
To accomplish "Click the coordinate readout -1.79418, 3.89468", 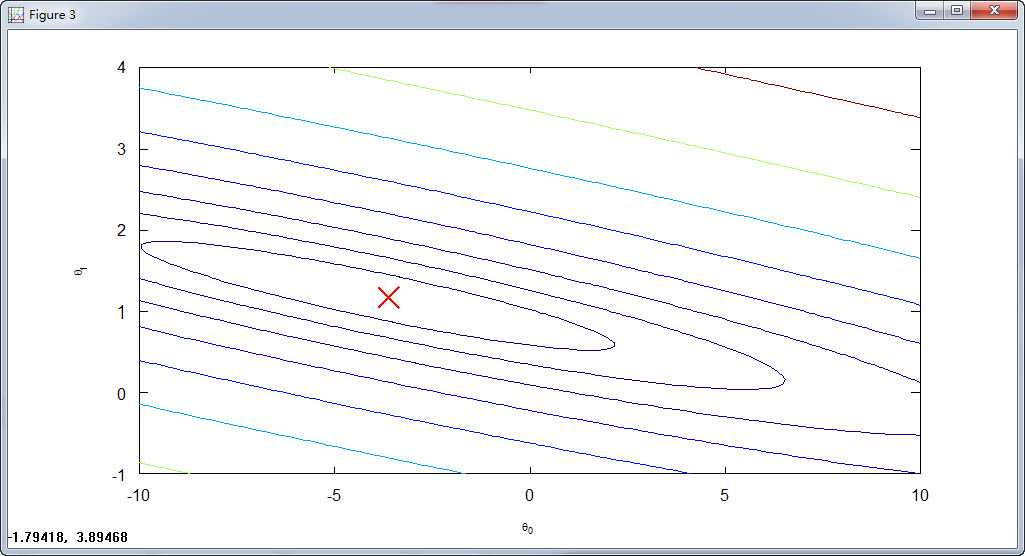I will coord(67,537).
